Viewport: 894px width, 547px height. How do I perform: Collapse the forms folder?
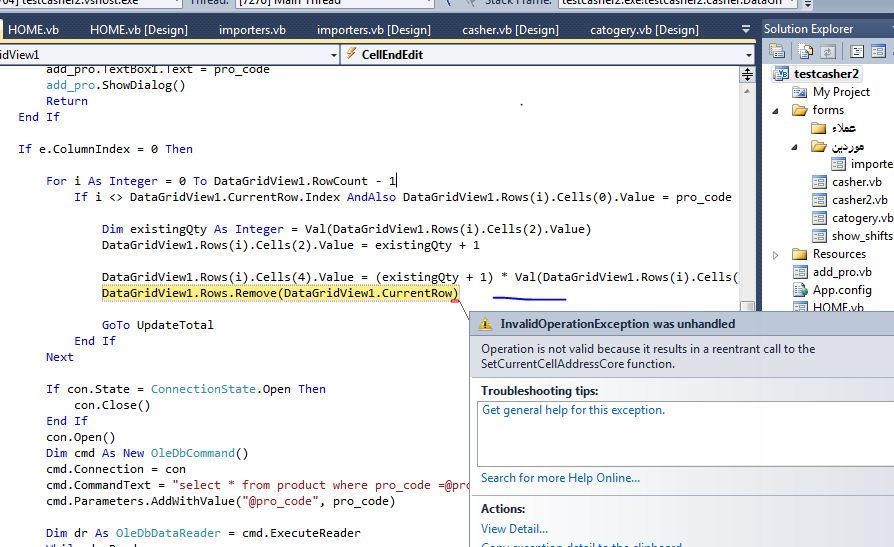point(776,111)
